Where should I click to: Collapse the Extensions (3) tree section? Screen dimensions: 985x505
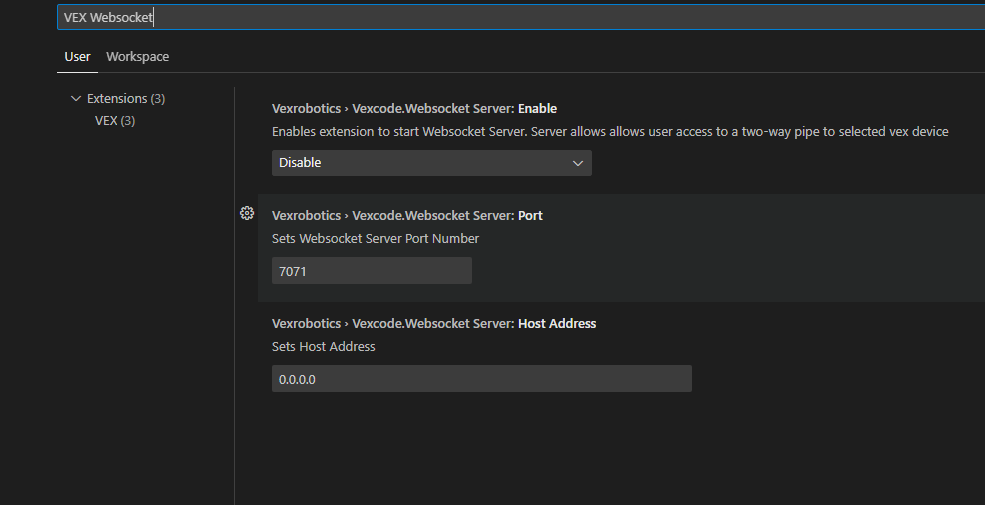76,99
